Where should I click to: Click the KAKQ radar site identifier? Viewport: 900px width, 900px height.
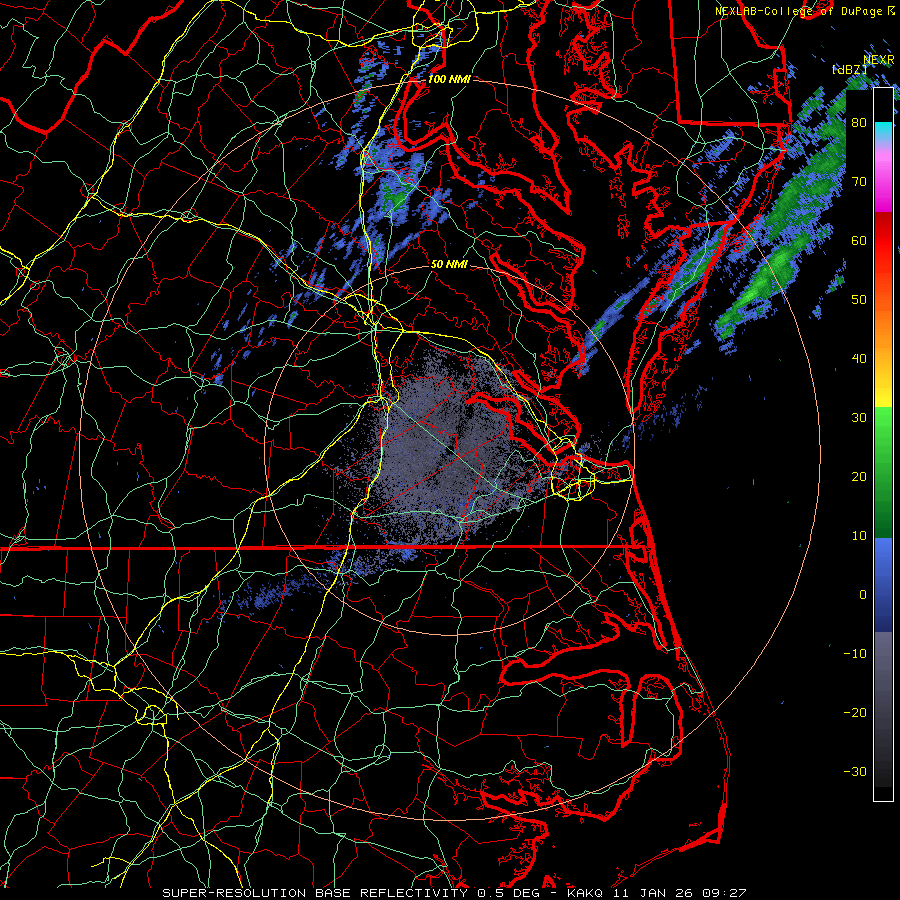pyautogui.click(x=584, y=893)
